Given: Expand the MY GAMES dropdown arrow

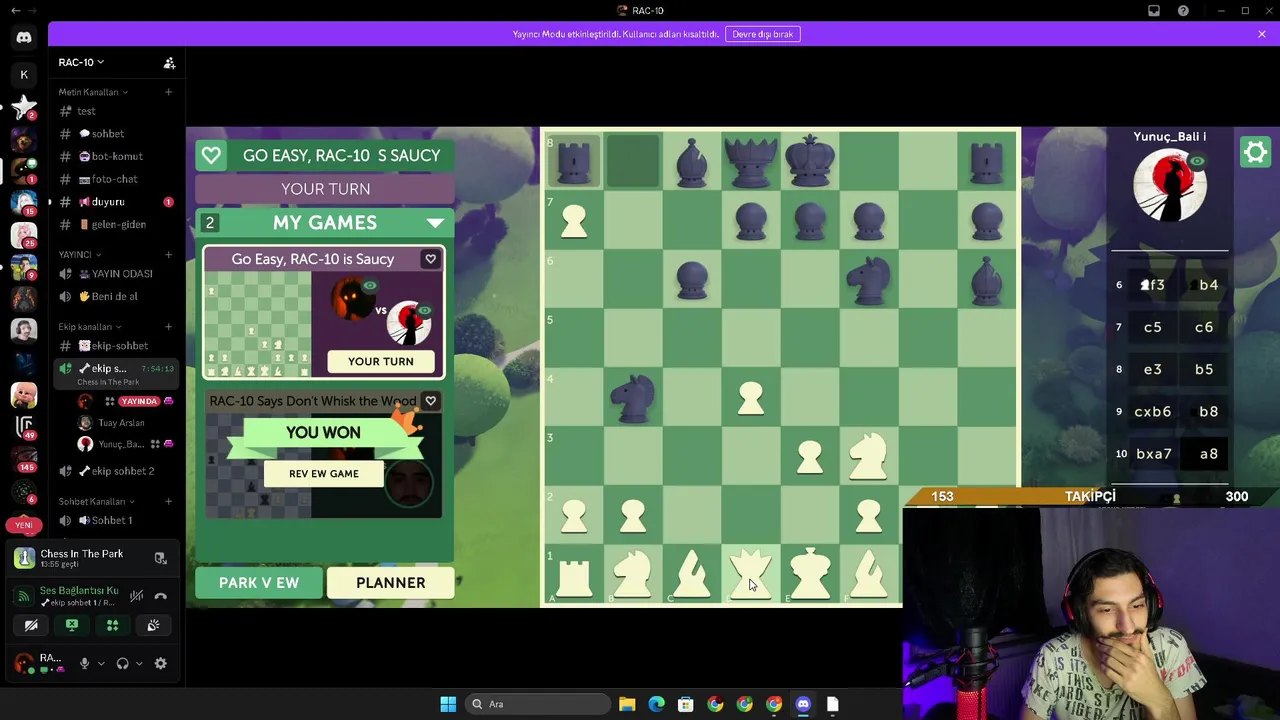Looking at the screenshot, I should point(435,223).
